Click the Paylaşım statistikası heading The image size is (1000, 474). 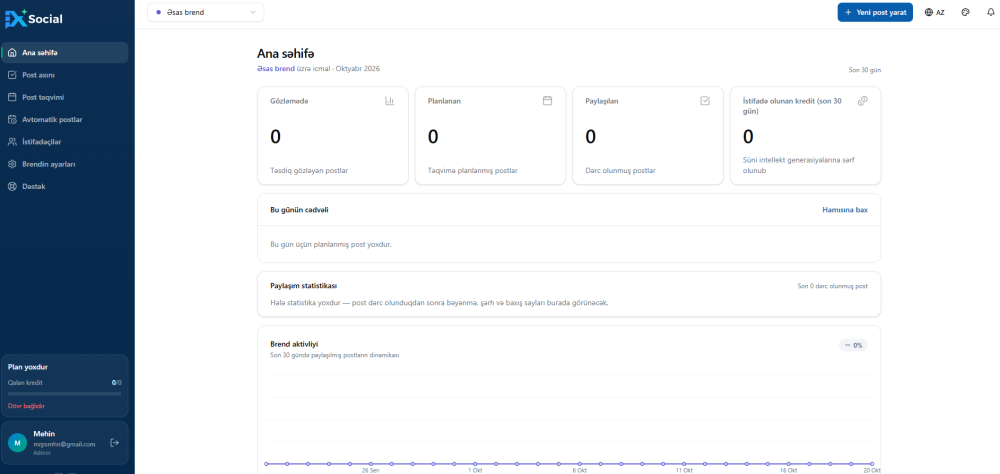point(304,286)
